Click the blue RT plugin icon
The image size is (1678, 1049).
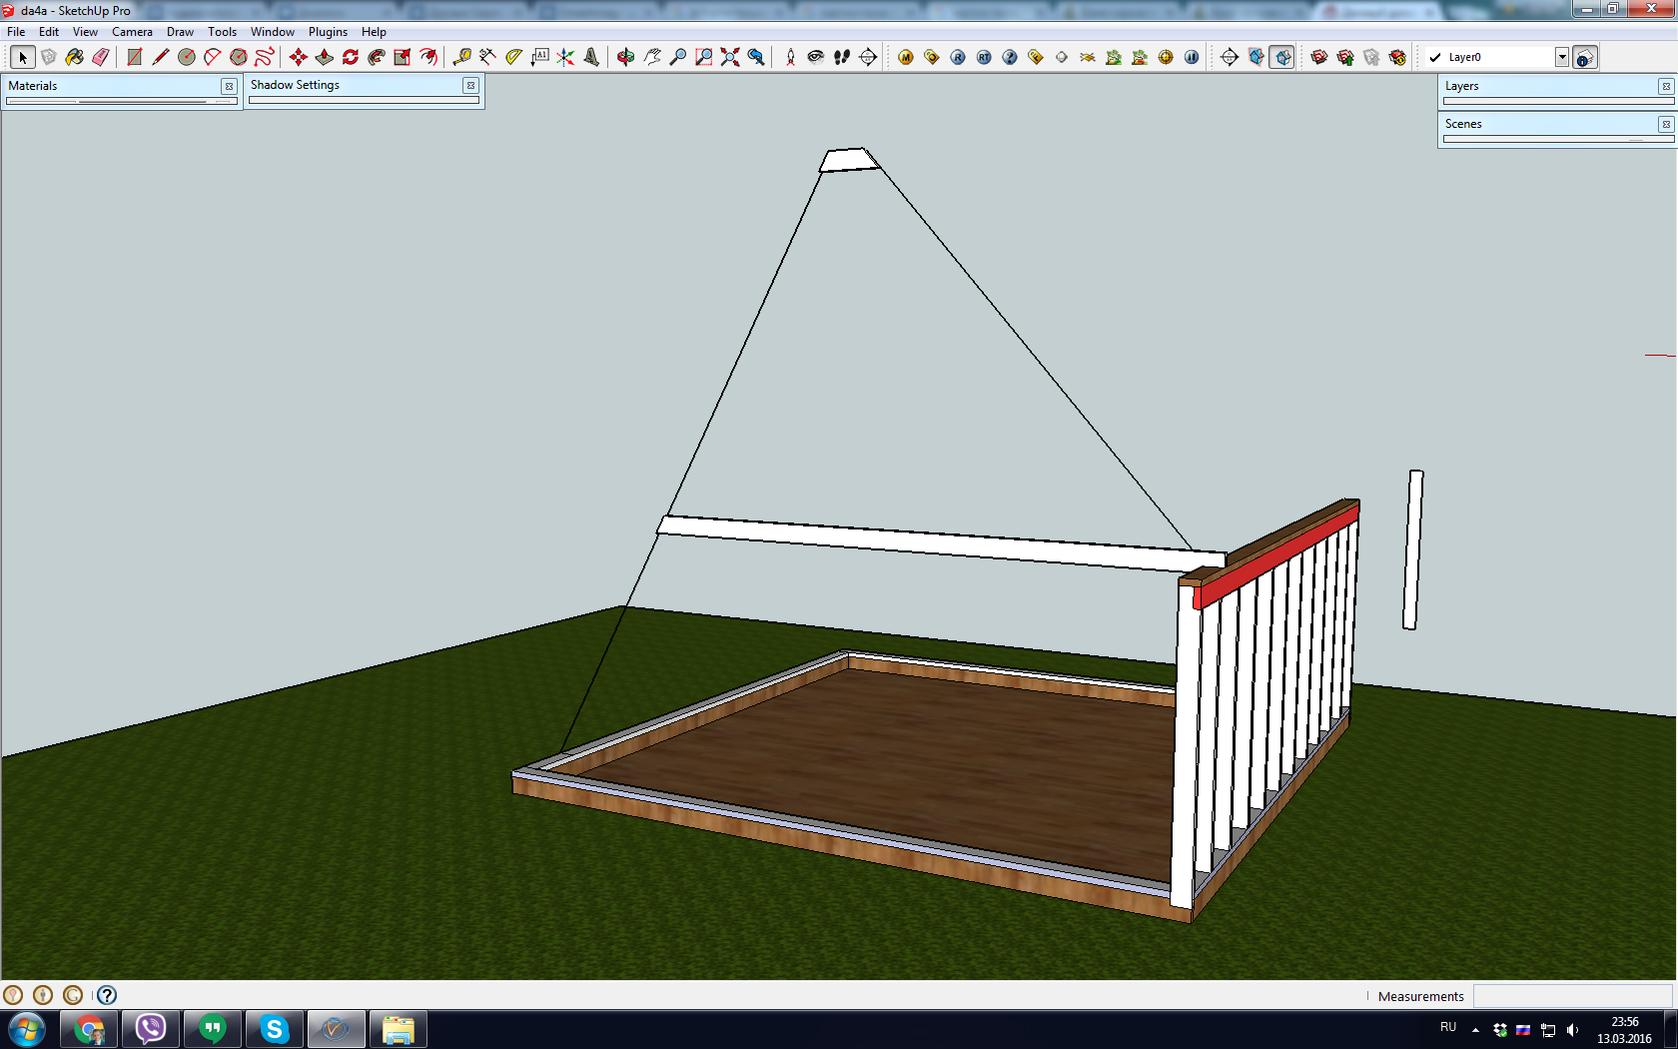click(x=984, y=57)
